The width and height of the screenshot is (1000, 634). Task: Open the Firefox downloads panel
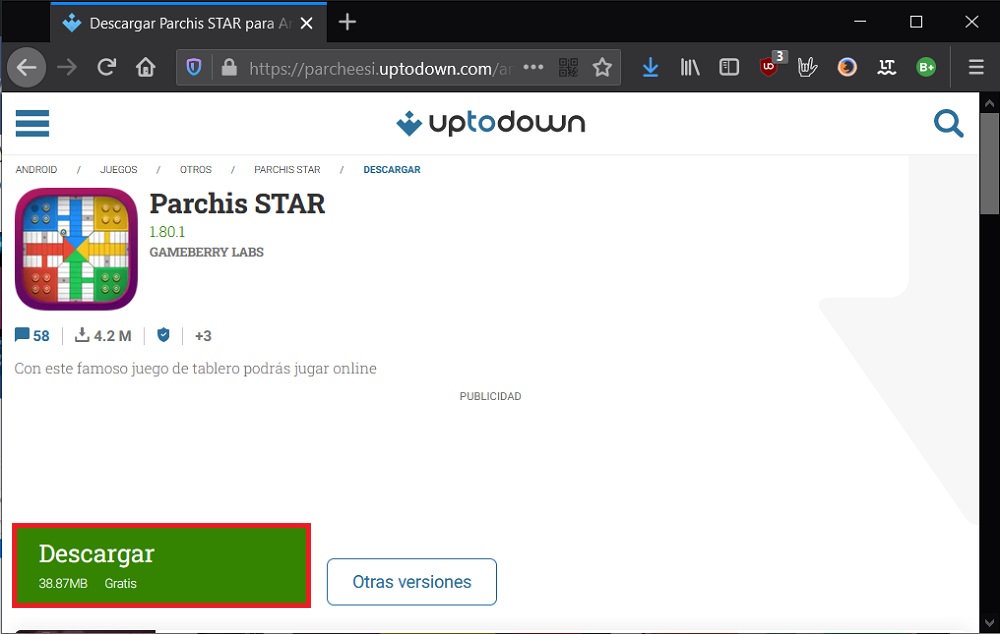click(x=651, y=68)
